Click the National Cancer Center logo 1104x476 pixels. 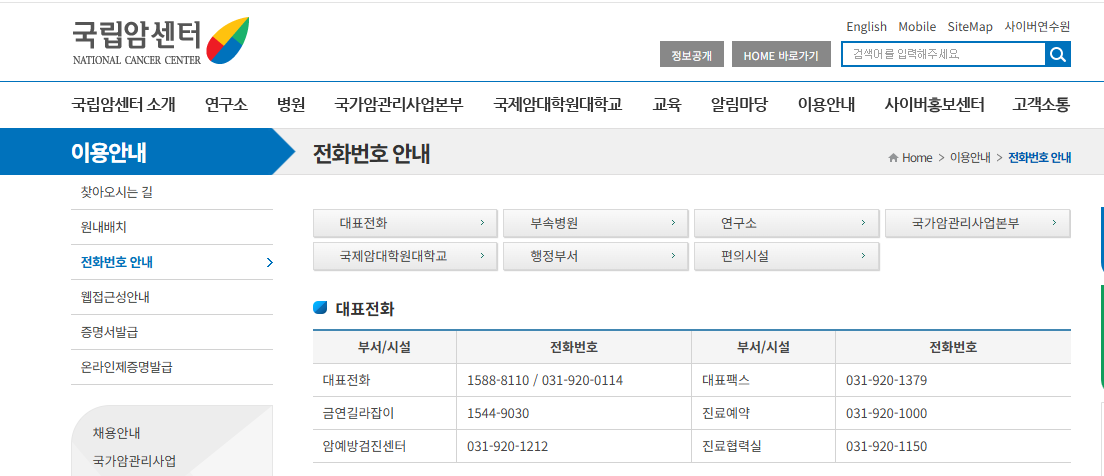161,41
